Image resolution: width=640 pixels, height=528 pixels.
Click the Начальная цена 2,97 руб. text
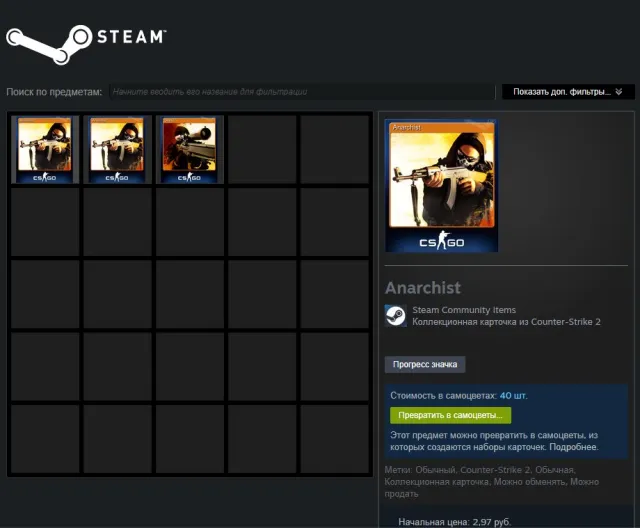(454, 522)
